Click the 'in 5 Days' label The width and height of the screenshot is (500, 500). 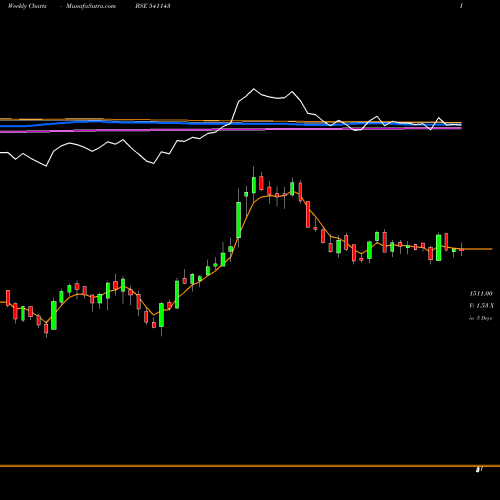pos(480,318)
